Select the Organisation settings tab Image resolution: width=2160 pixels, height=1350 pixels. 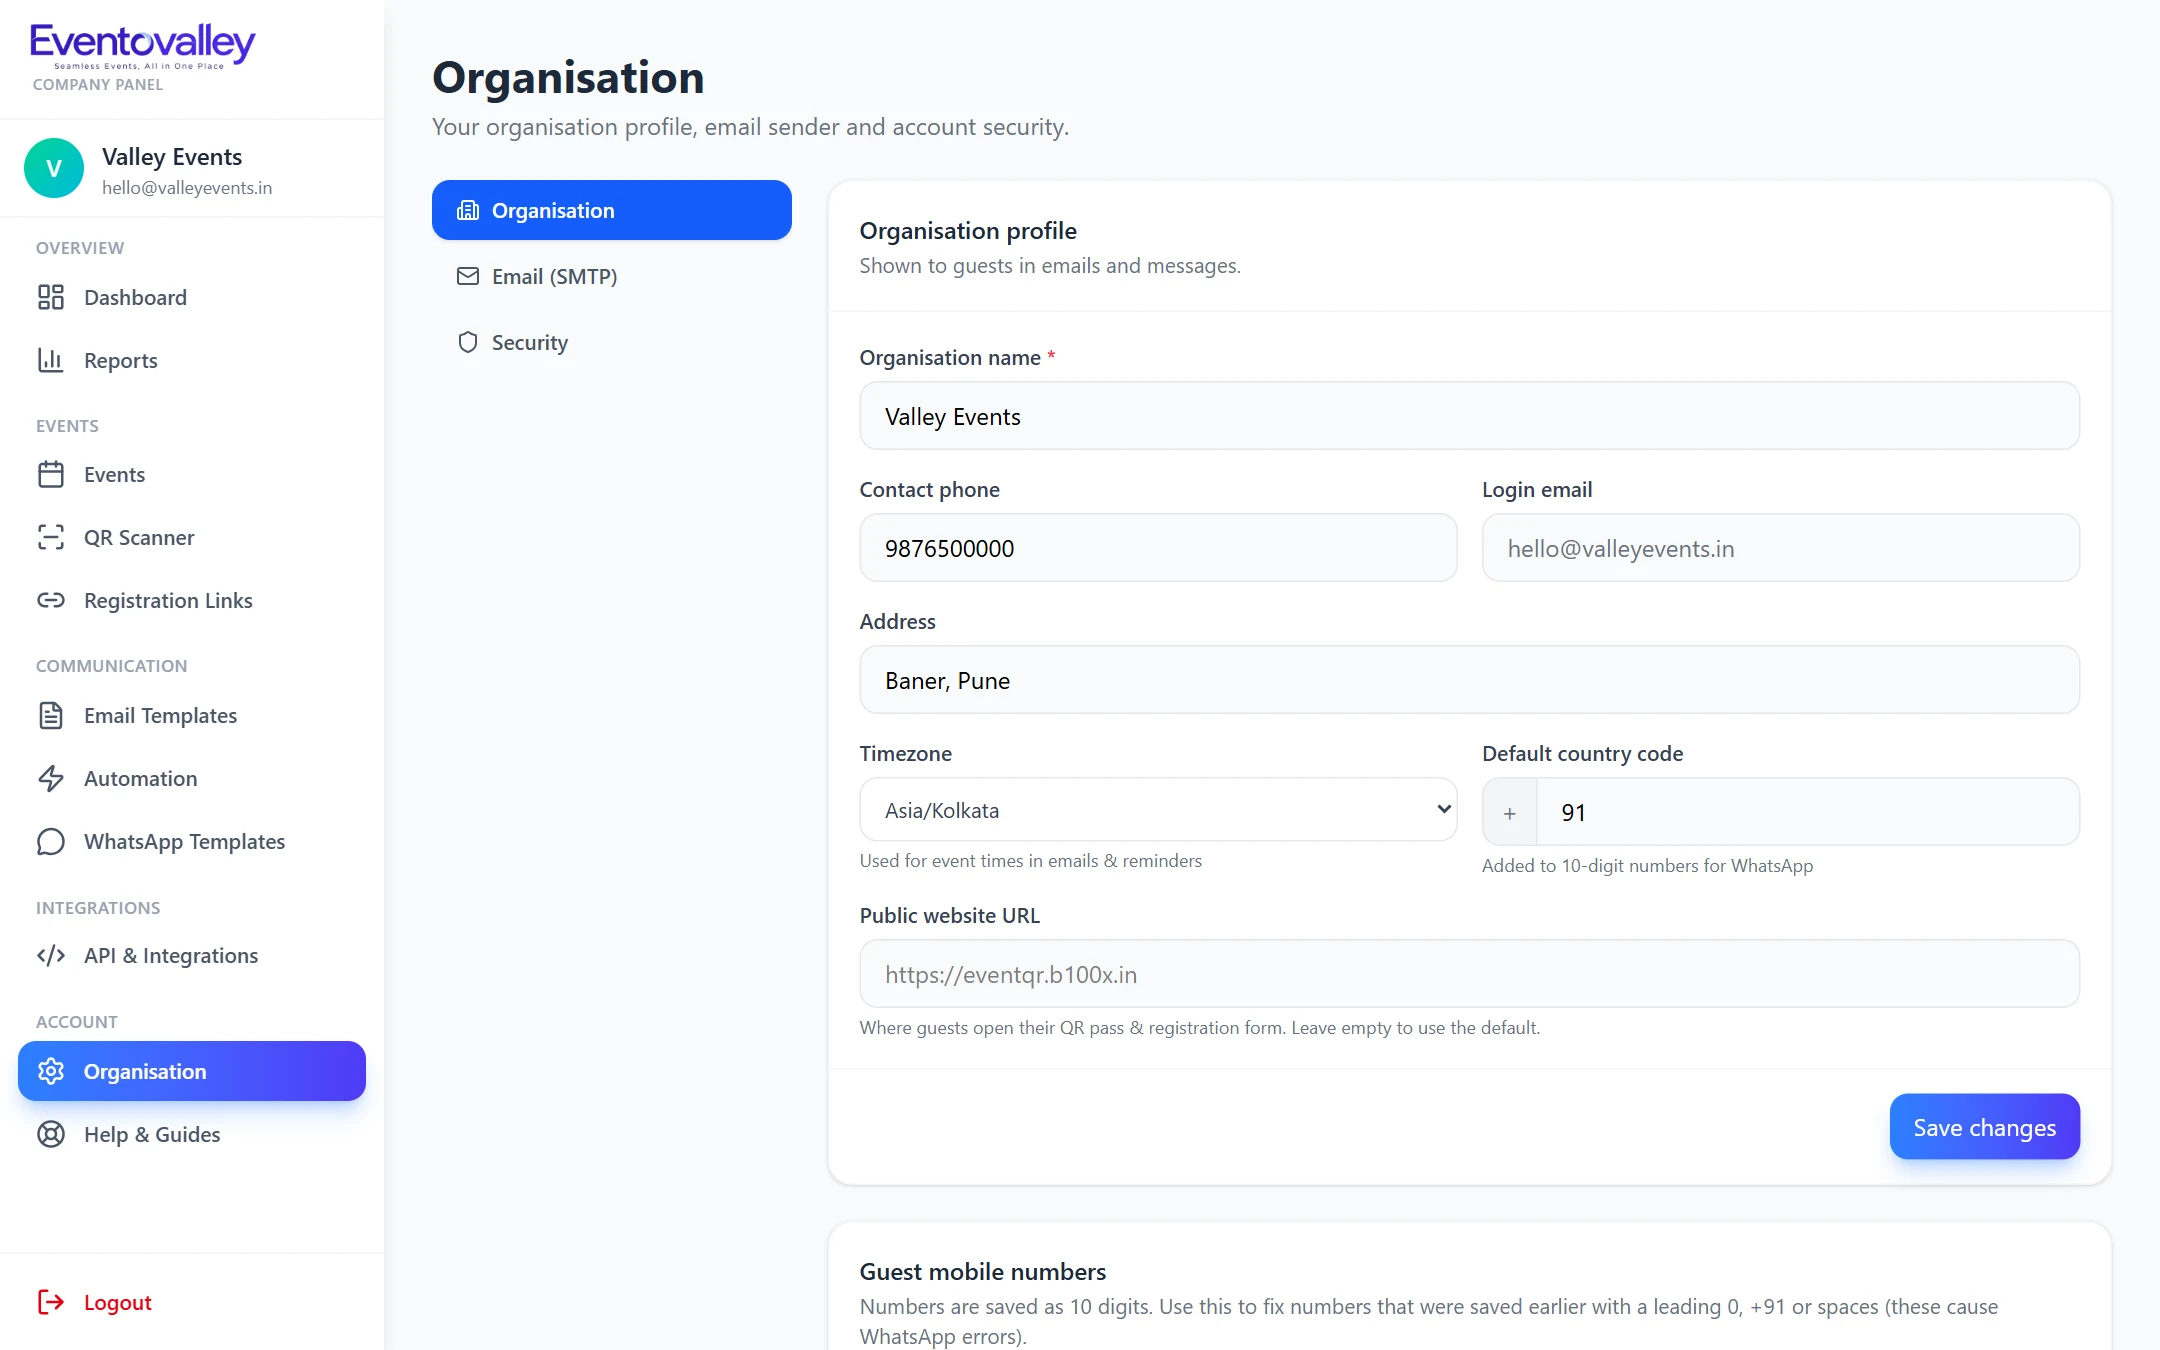tap(612, 210)
